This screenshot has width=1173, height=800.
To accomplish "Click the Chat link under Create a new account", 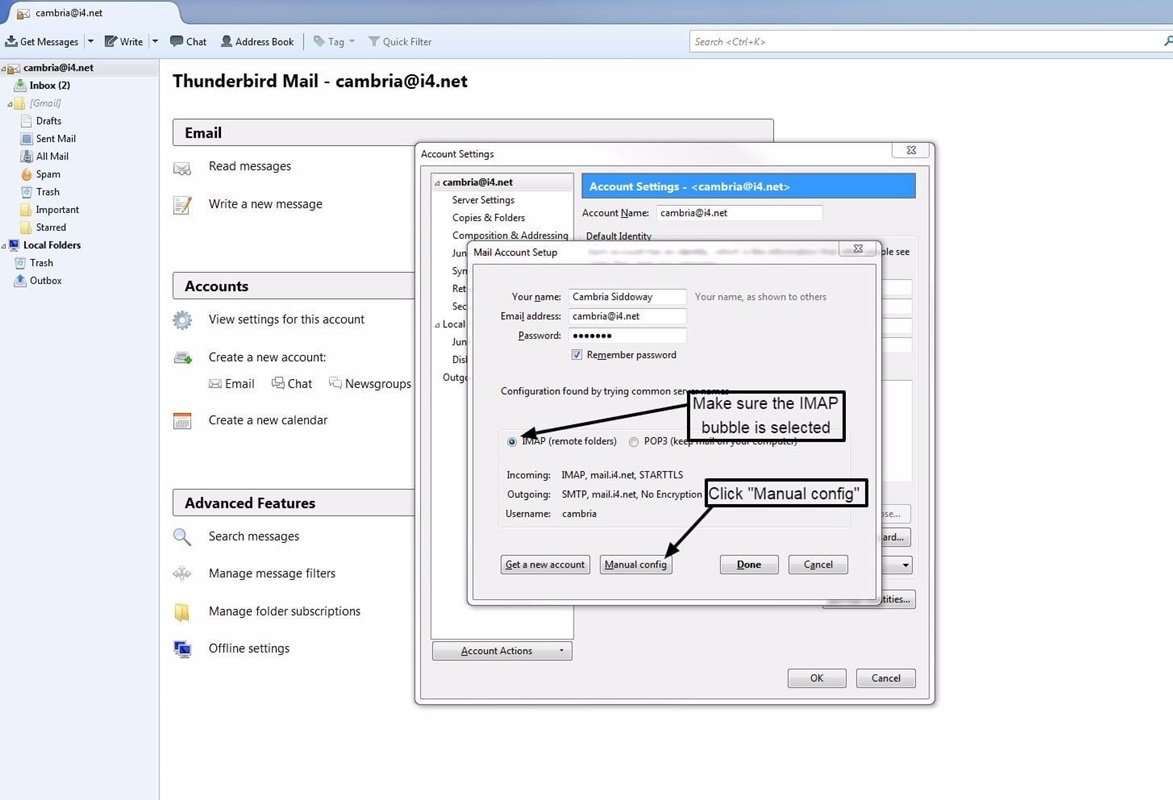I will point(292,384).
